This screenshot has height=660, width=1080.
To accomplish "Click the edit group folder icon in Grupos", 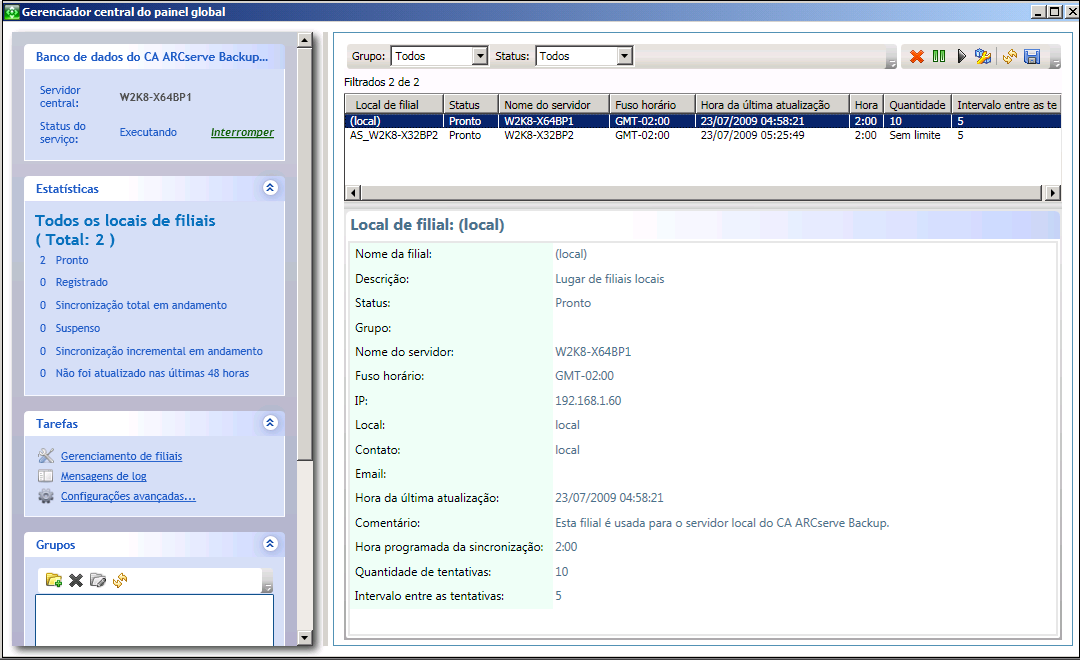I will point(98,580).
